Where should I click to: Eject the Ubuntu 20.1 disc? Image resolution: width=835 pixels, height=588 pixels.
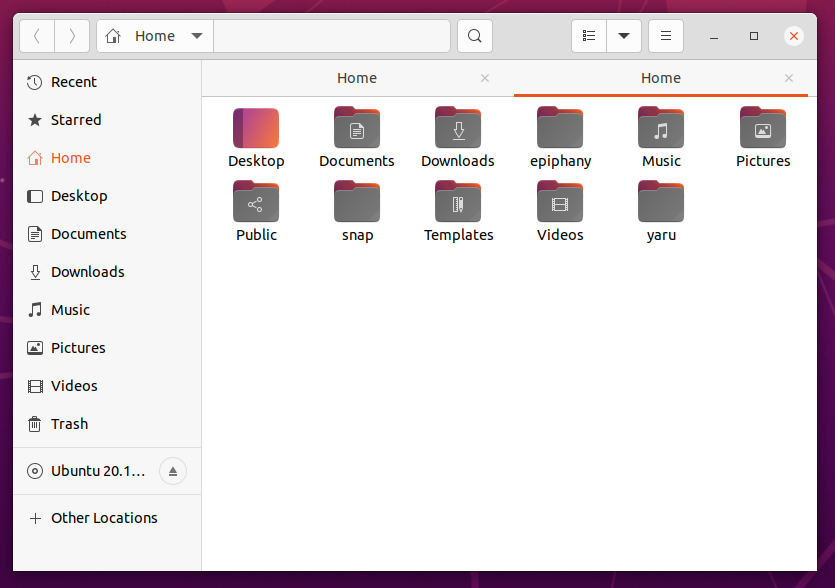tap(173, 471)
